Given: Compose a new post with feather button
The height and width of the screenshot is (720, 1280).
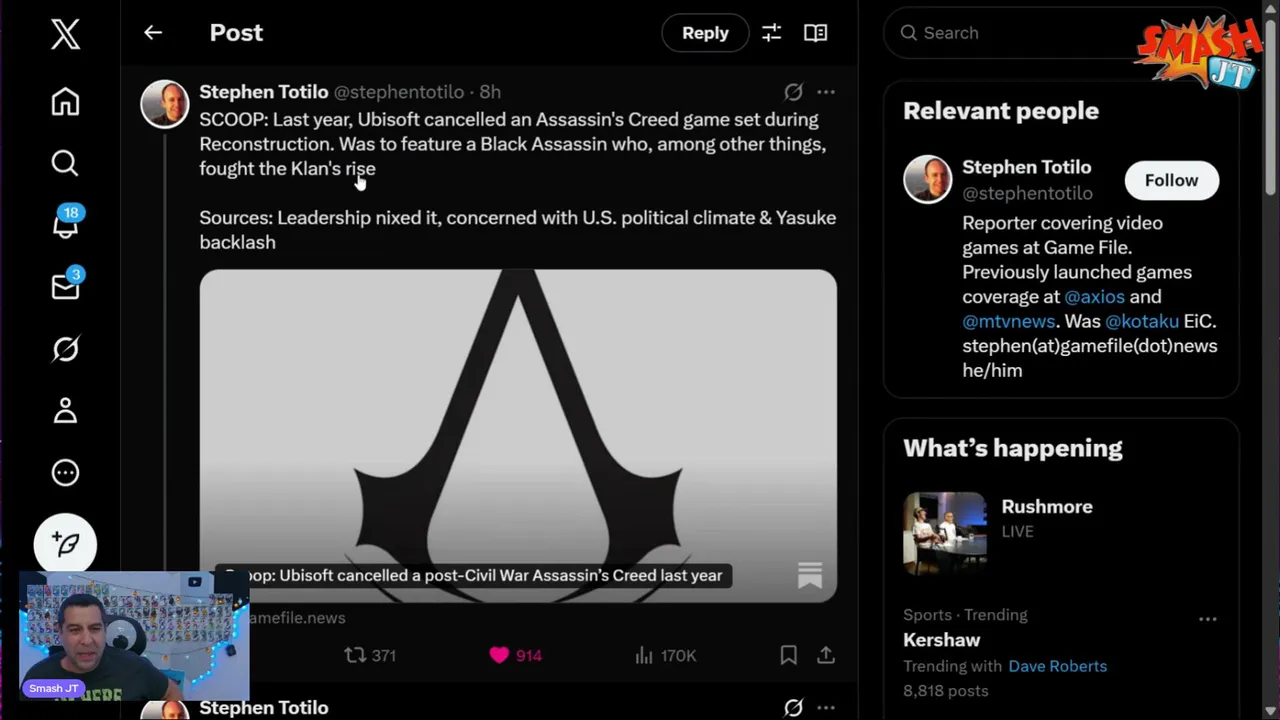Looking at the screenshot, I should click(65, 544).
